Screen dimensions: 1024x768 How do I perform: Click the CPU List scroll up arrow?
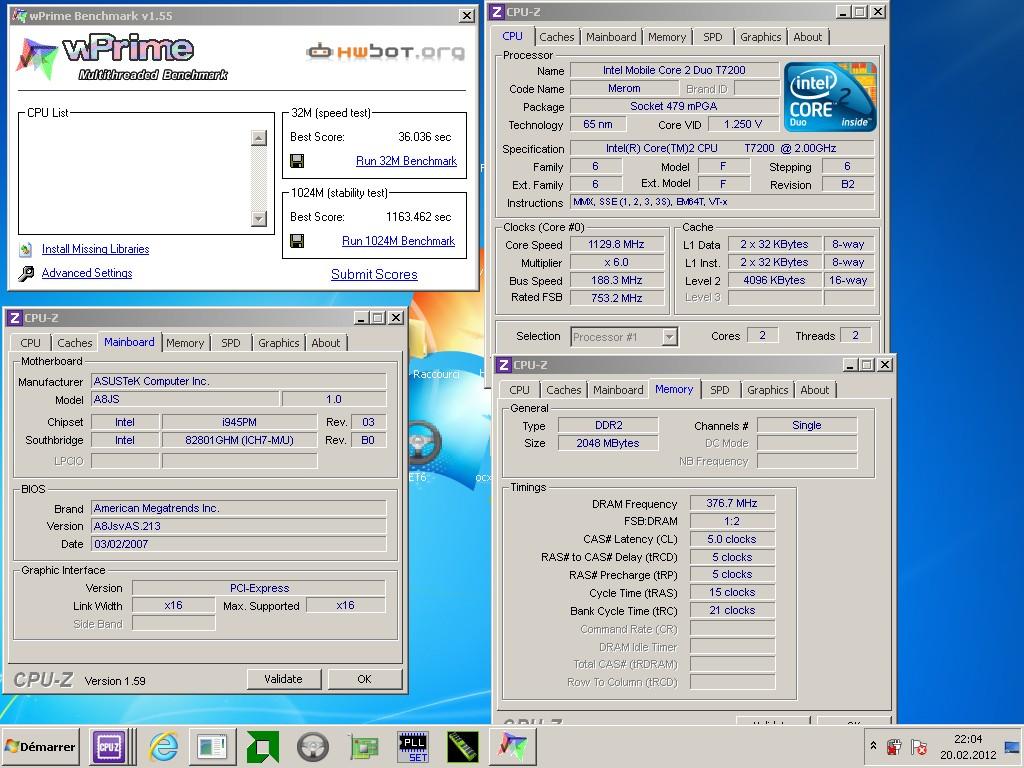[259, 138]
